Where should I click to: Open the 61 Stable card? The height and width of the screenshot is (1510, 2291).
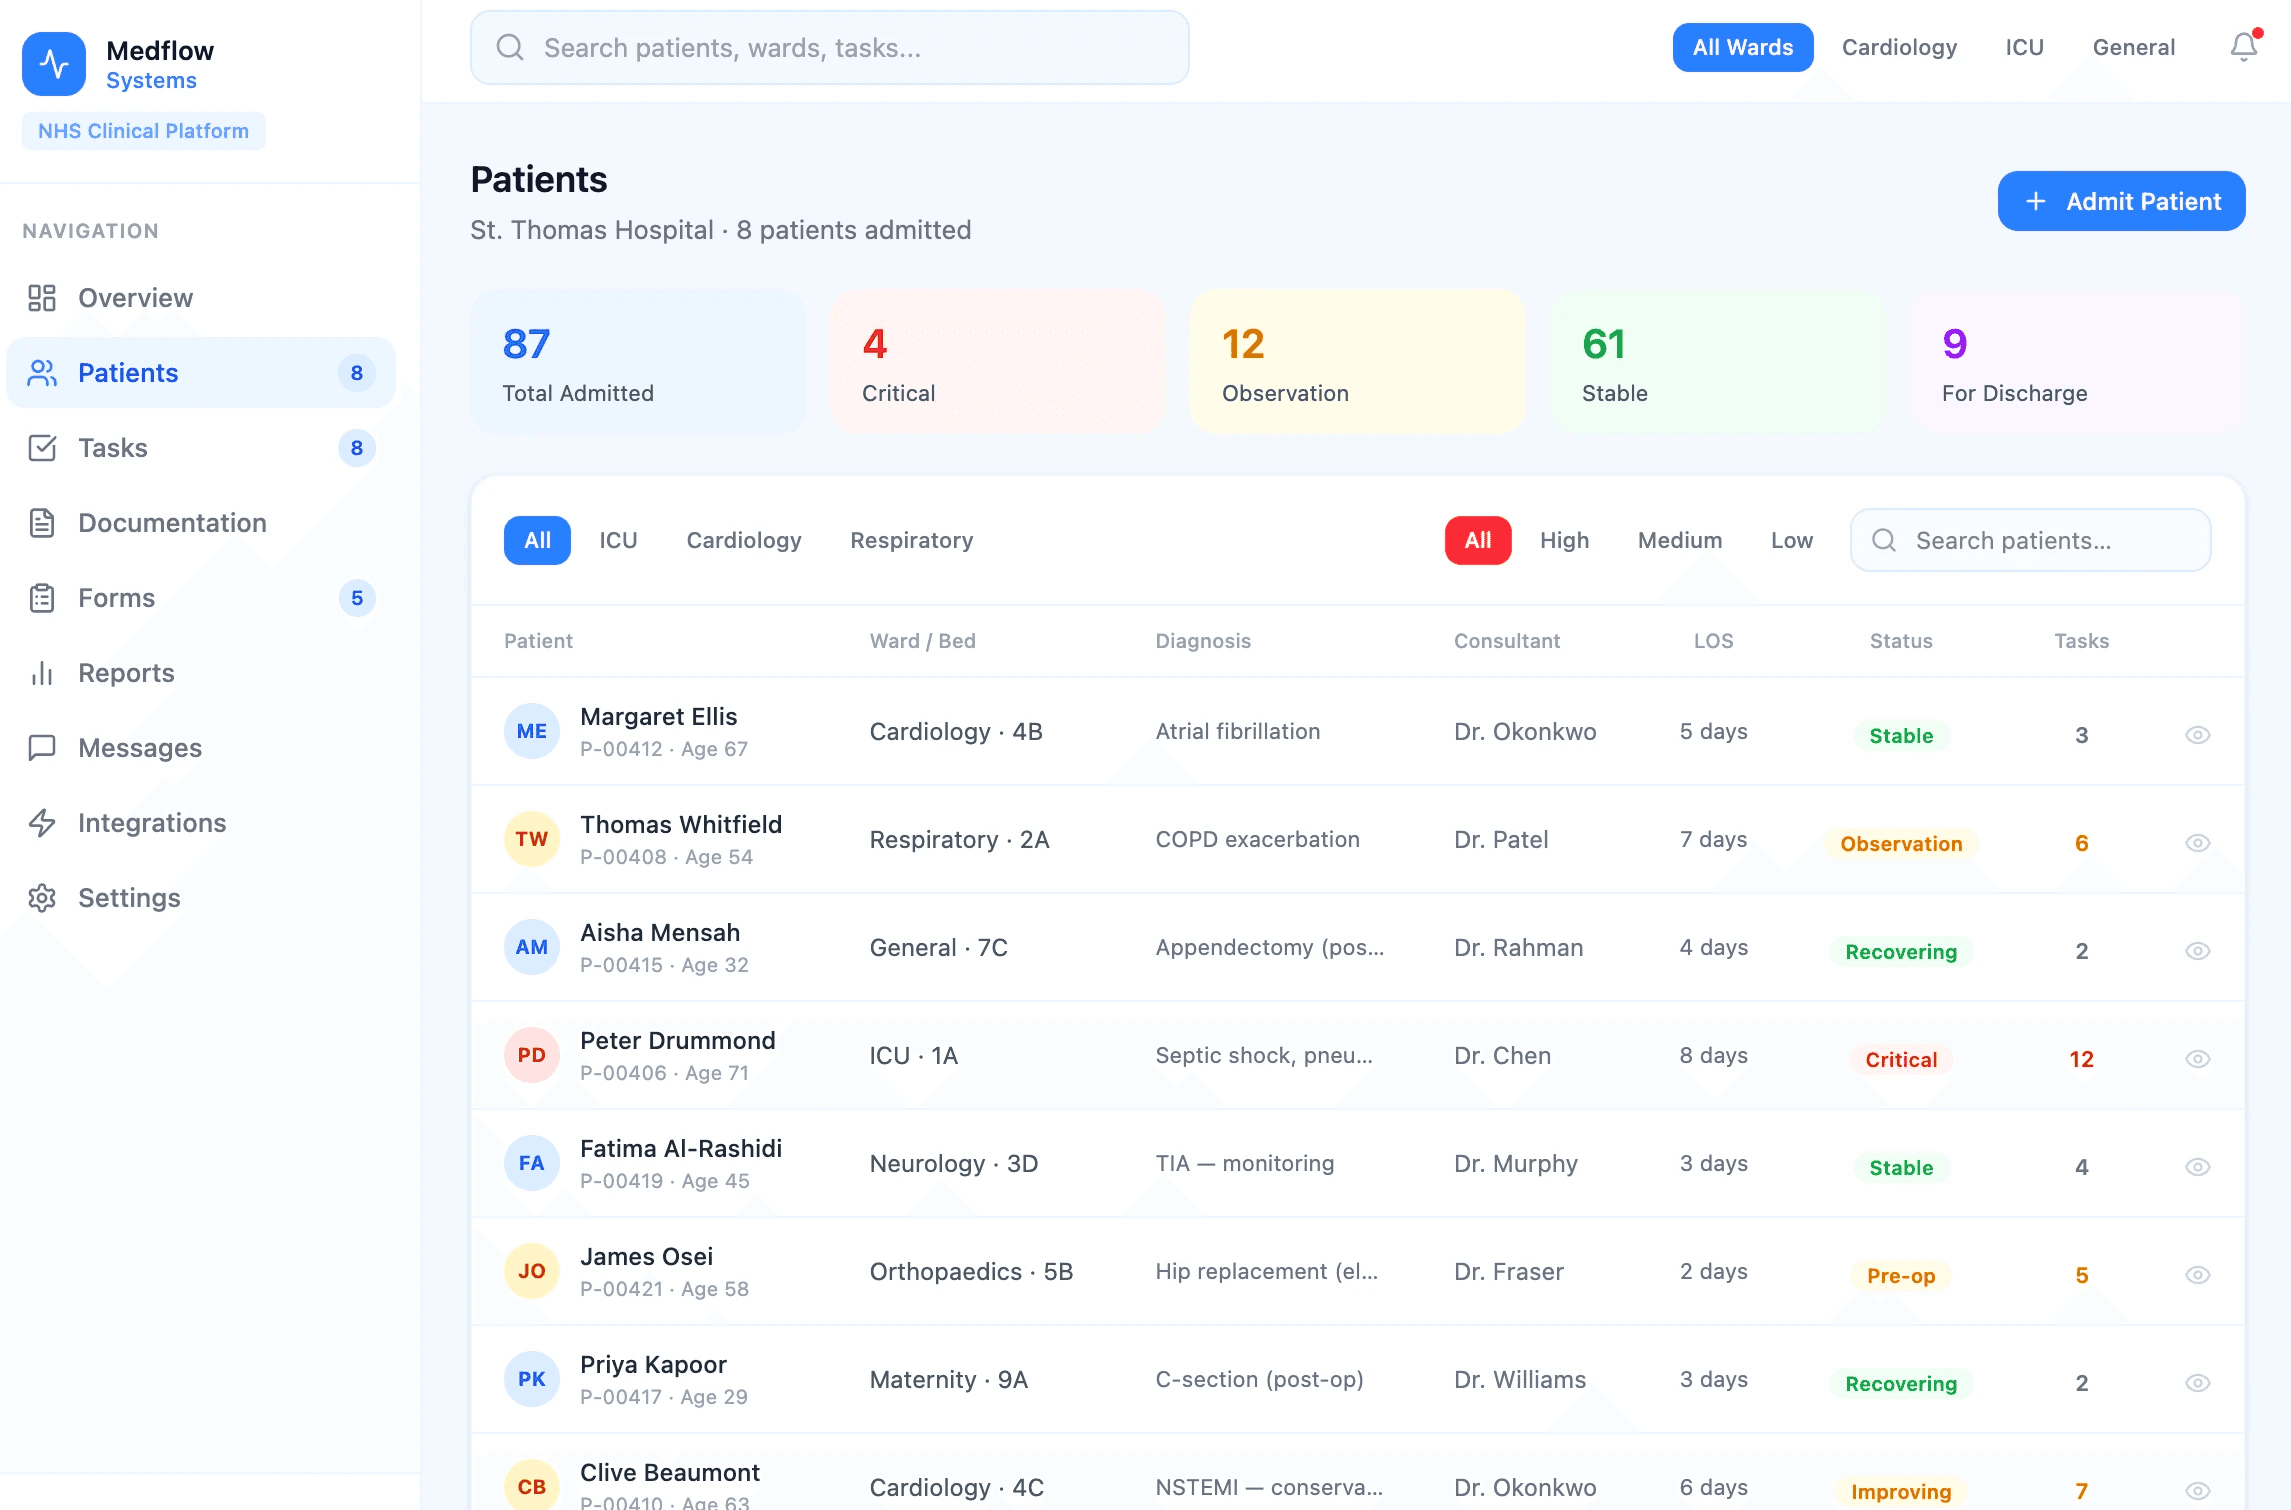1718,362
